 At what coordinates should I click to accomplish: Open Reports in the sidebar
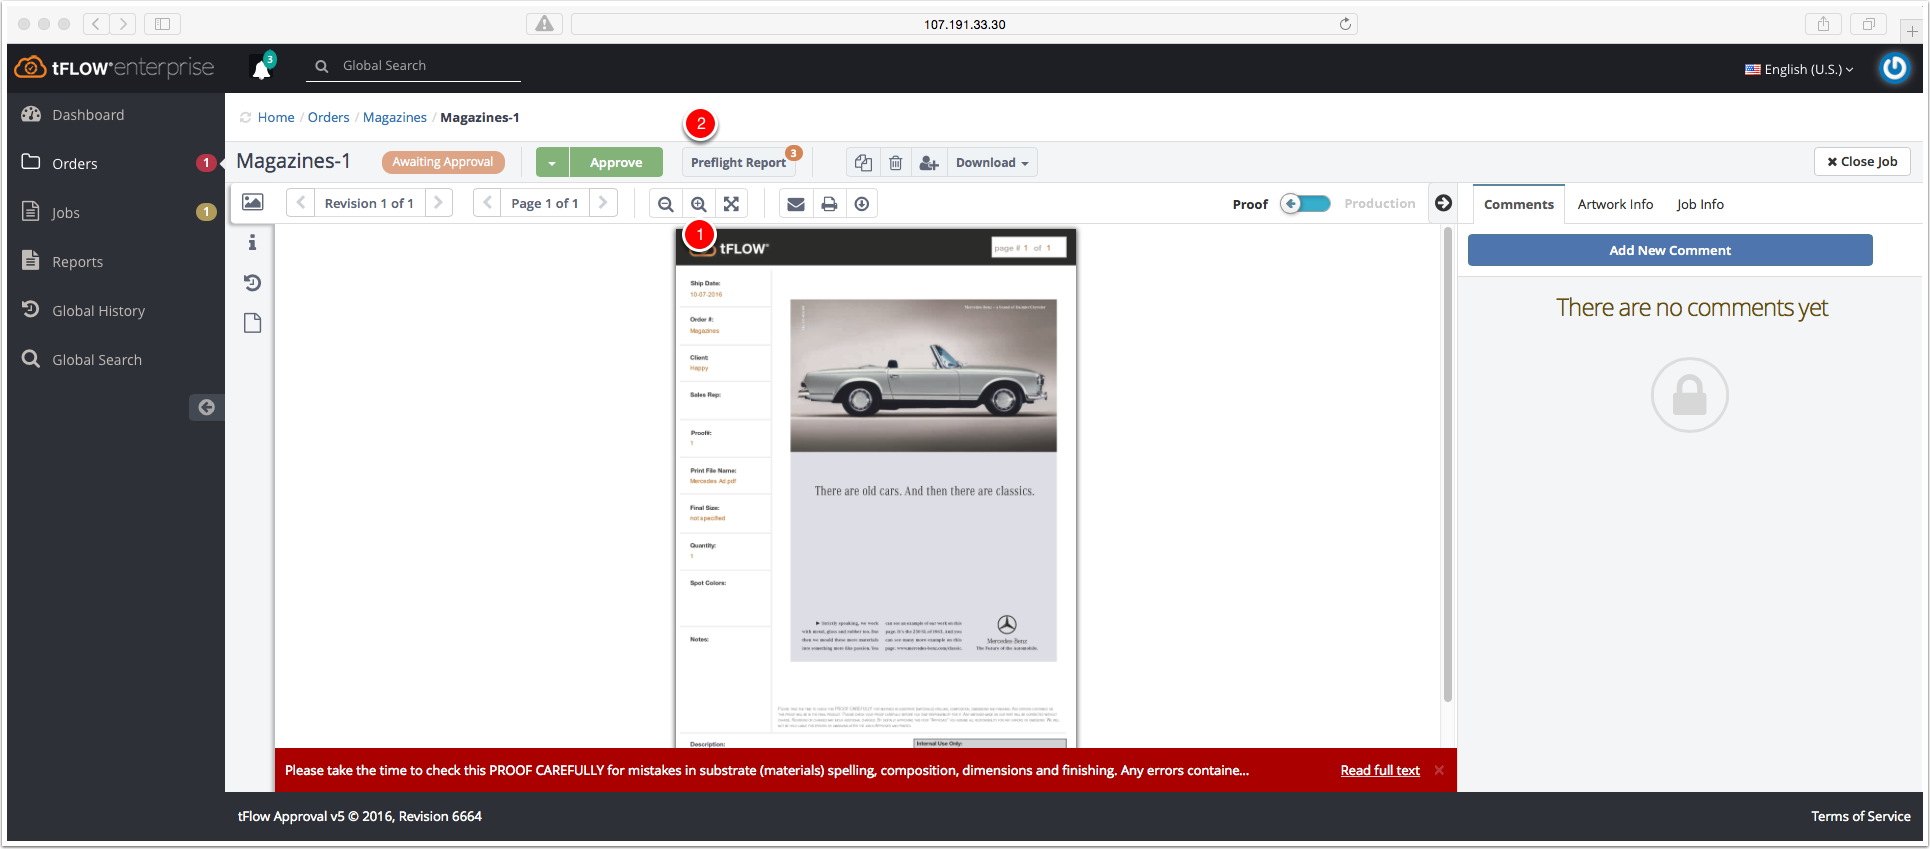coord(77,261)
